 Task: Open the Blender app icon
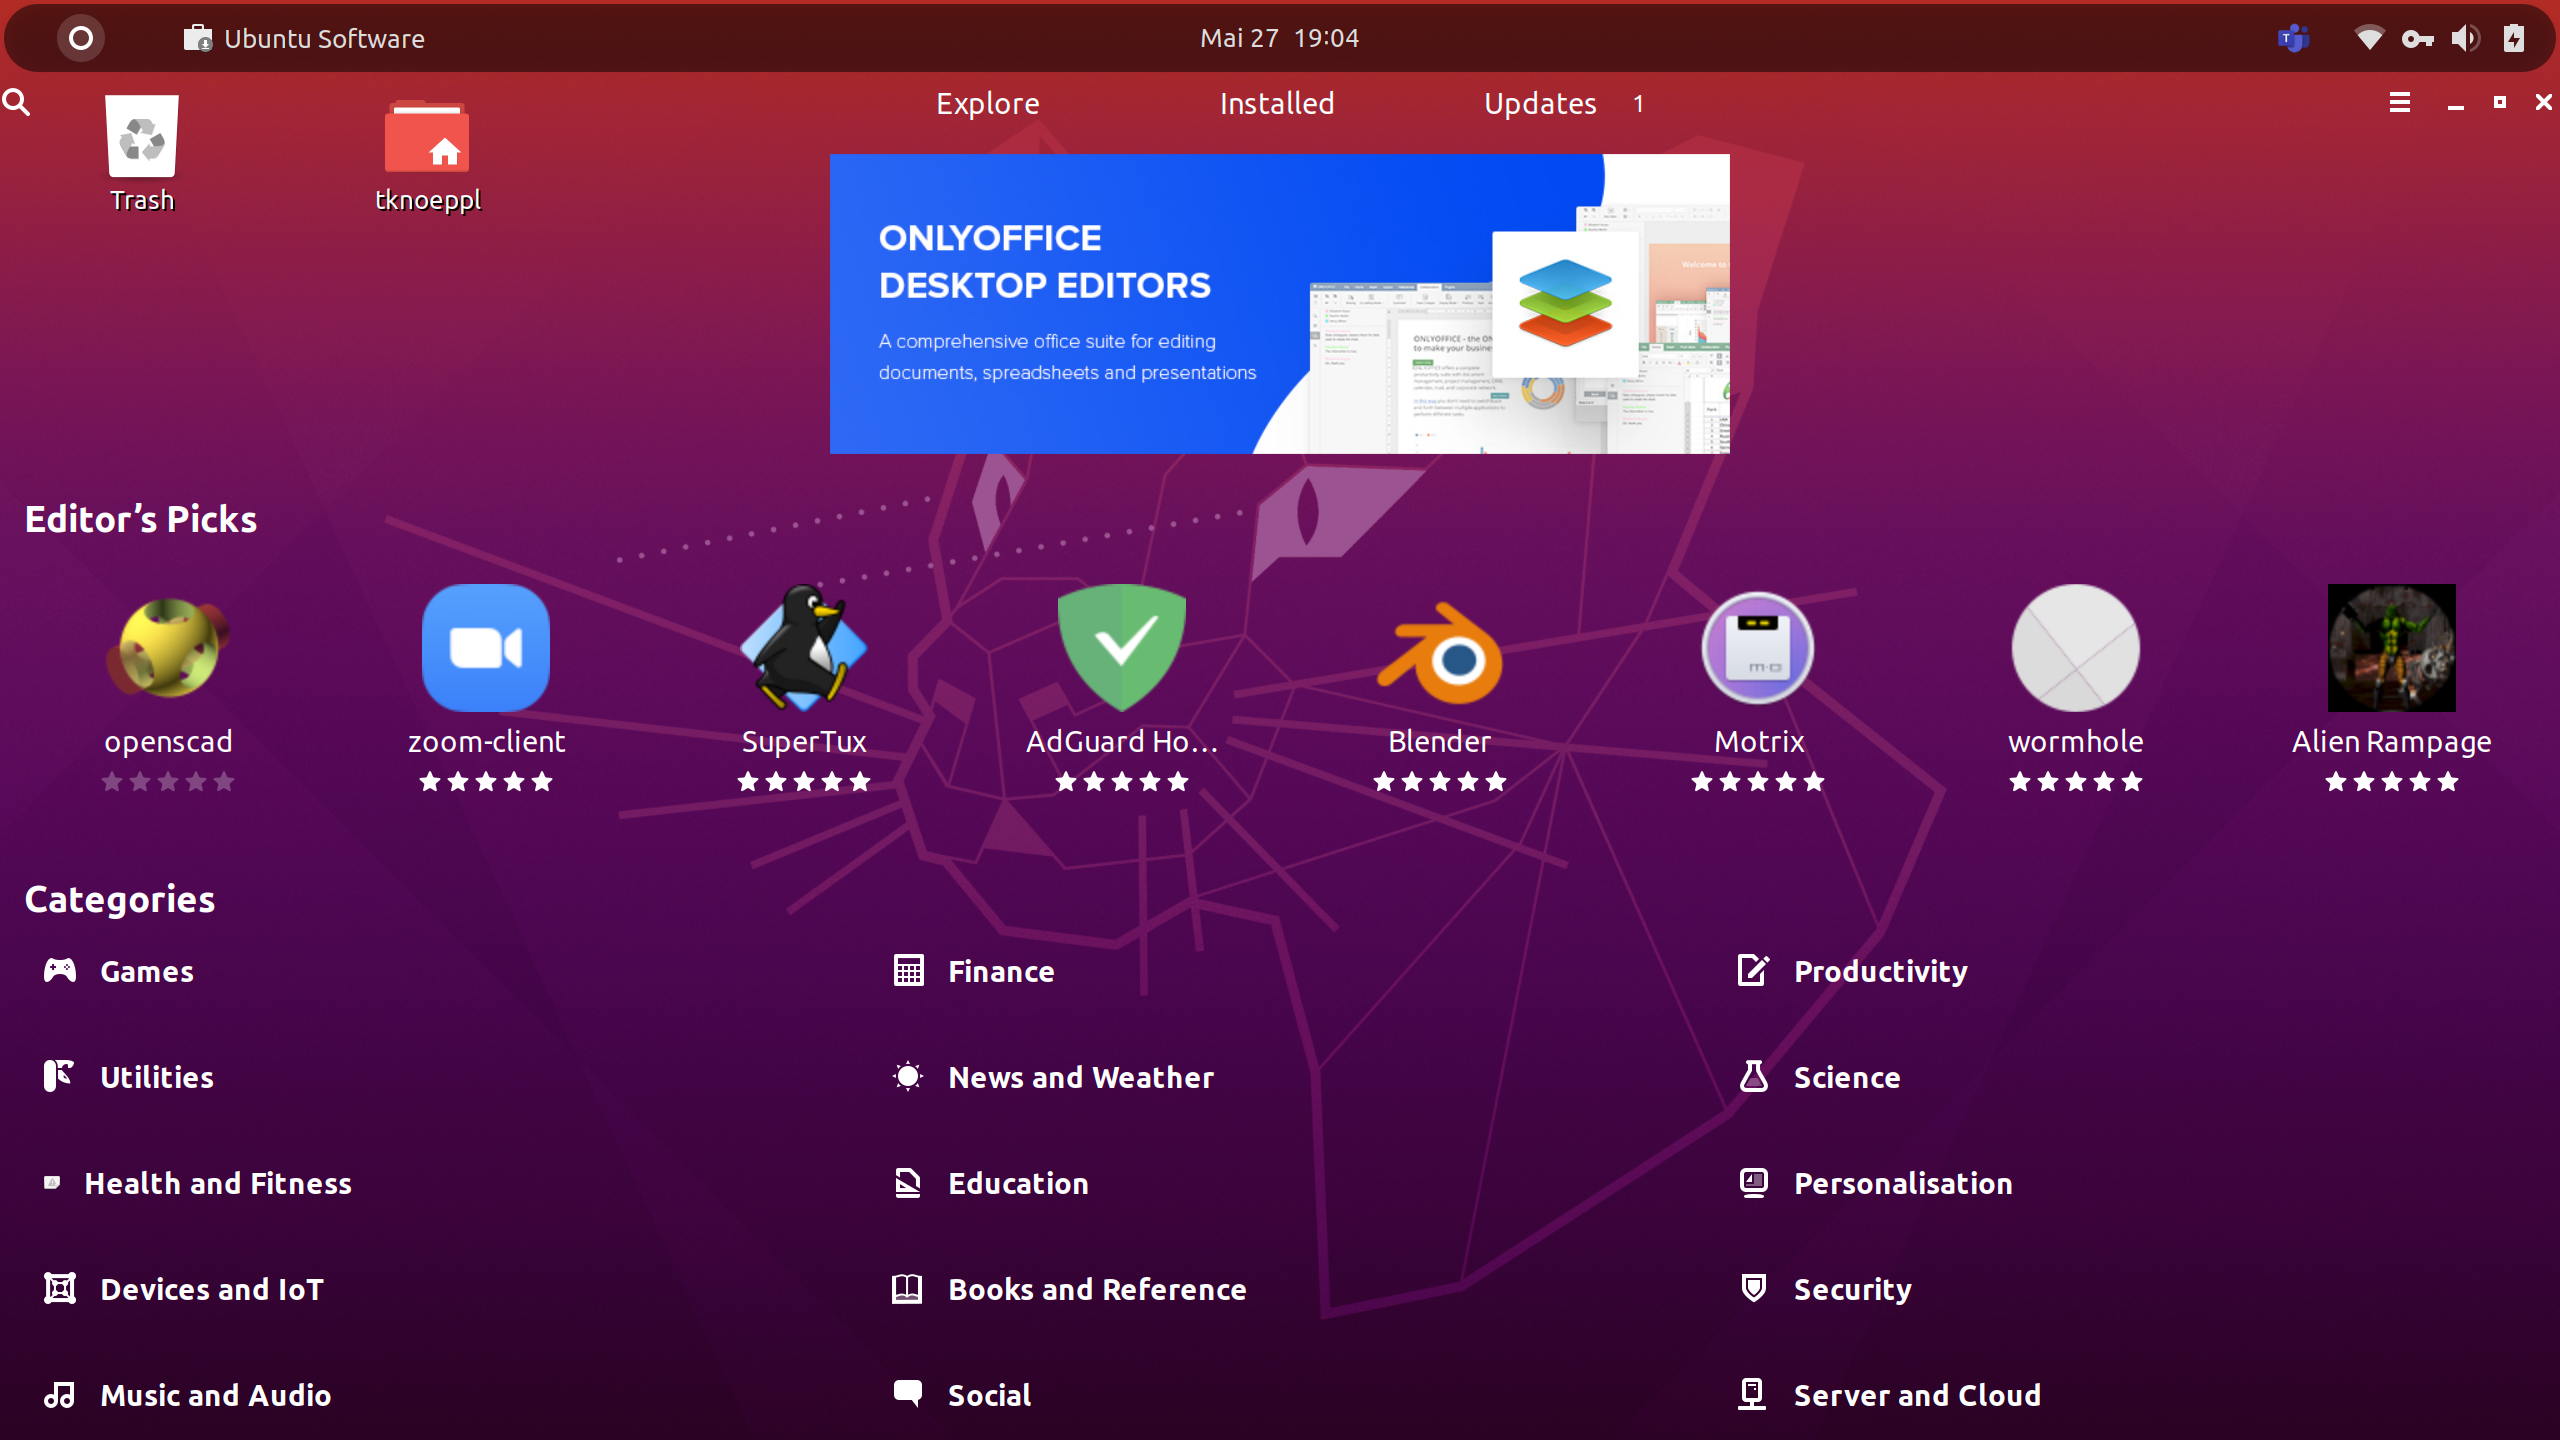[x=1439, y=650]
